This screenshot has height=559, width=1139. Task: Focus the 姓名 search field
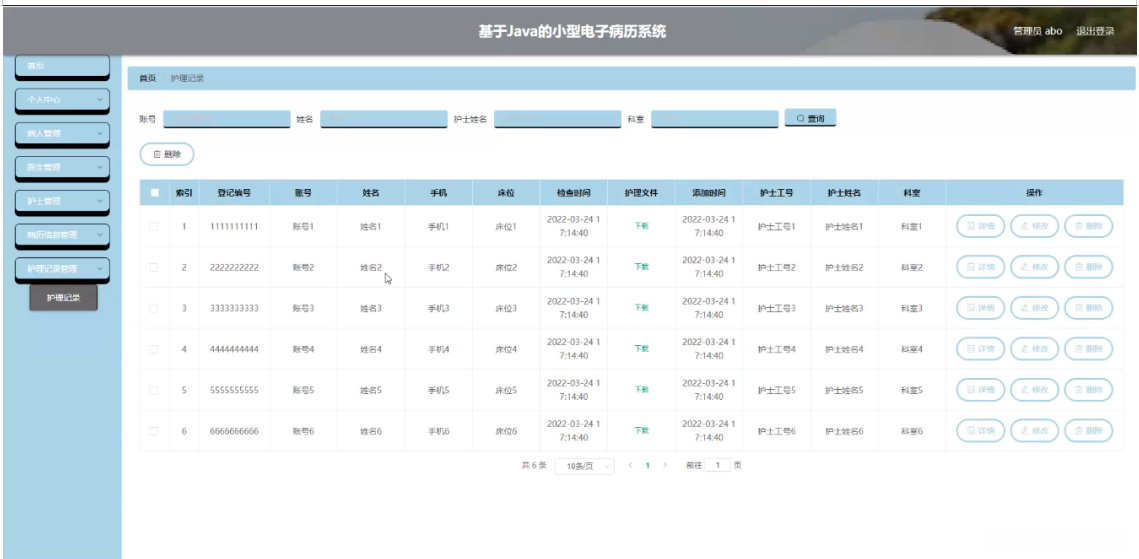(x=384, y=118)
